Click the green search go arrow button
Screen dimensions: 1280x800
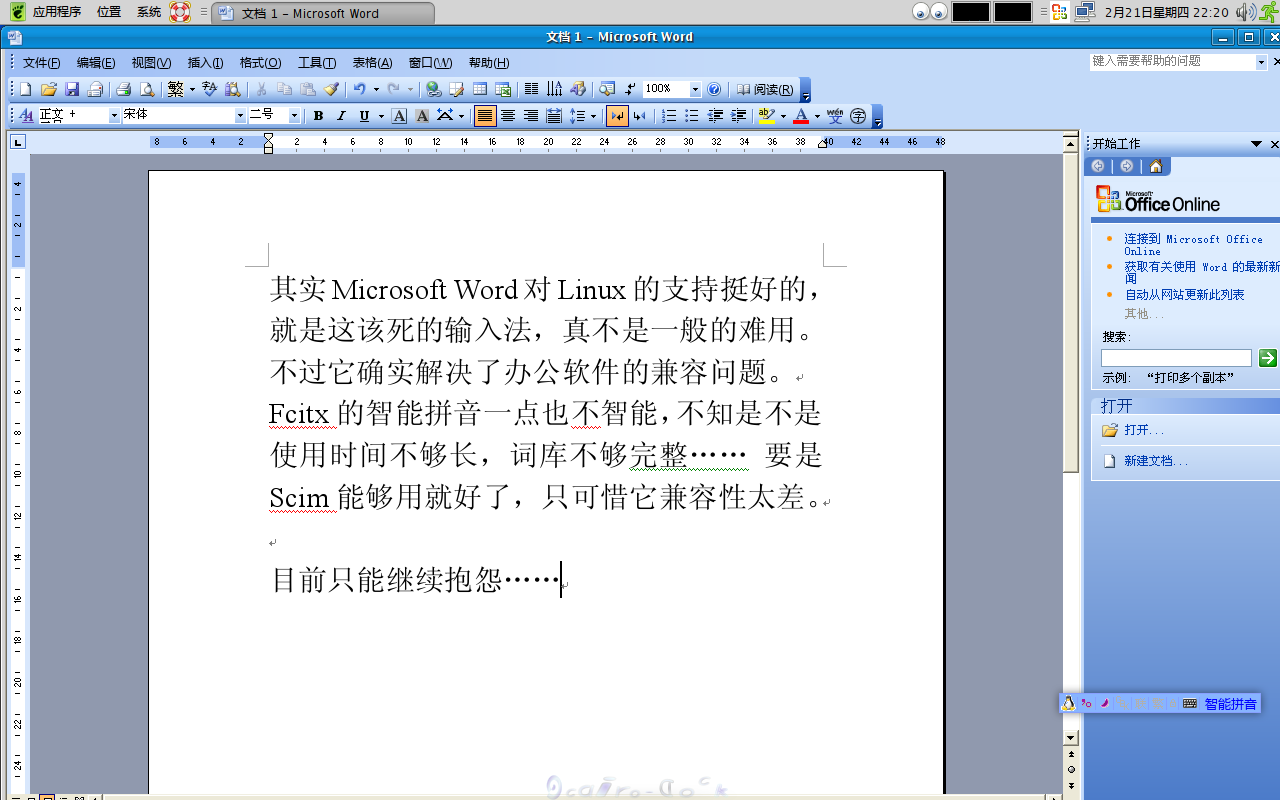coord(1268,358)
